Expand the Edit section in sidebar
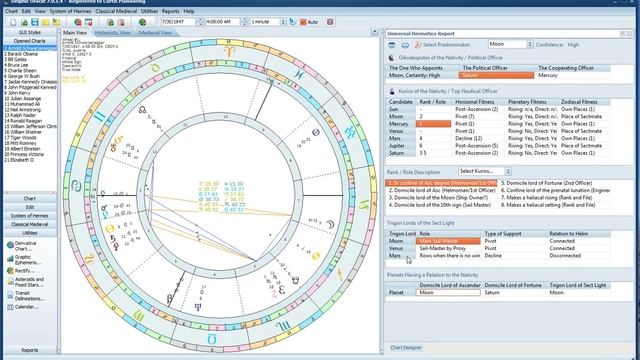This screenshot has height=360, width=640. tap(30, 207)
